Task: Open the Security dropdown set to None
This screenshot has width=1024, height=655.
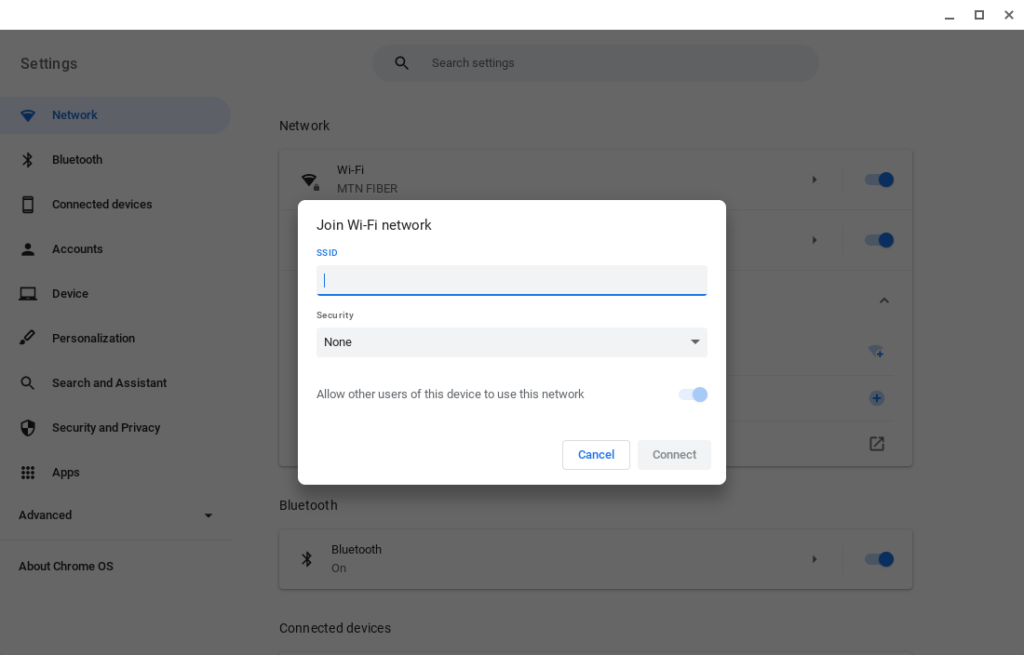Action: tap(511, 342)
